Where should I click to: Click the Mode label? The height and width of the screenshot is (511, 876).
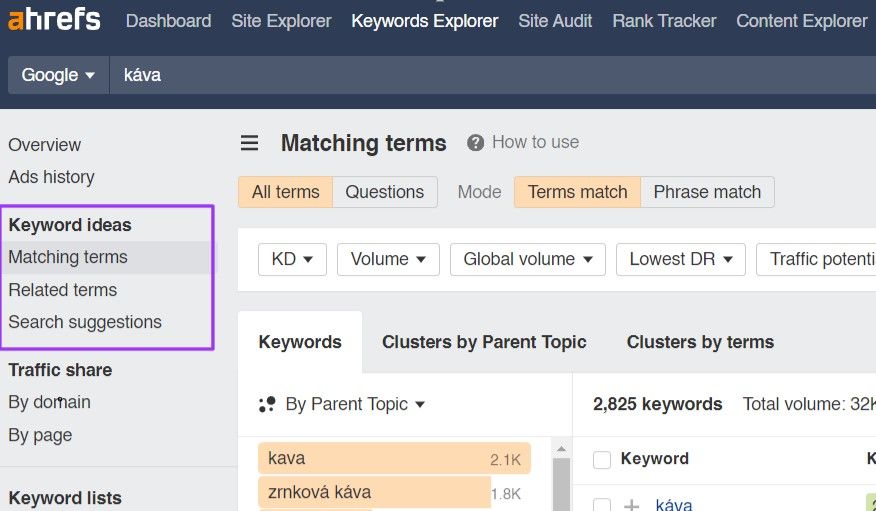[479, 192]
